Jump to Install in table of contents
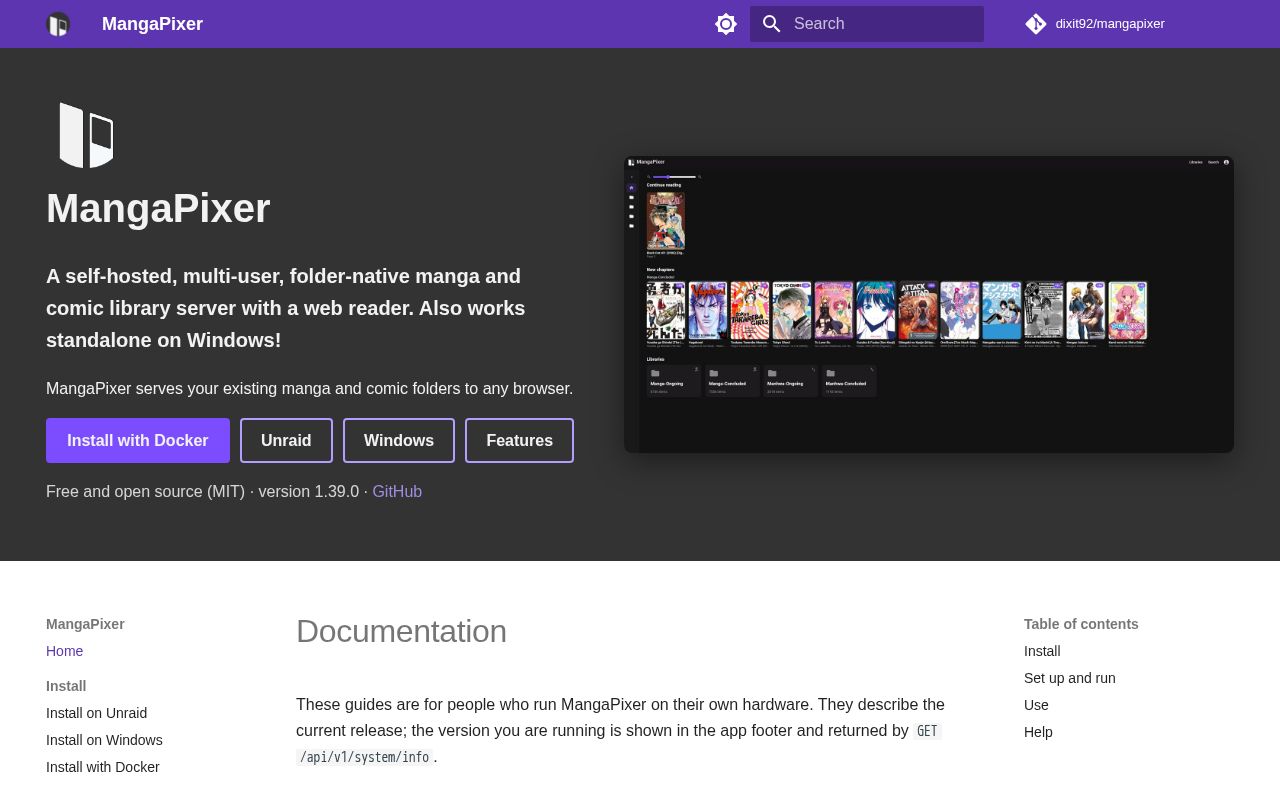This screenshot has width=1280, height=800. 1042,651
